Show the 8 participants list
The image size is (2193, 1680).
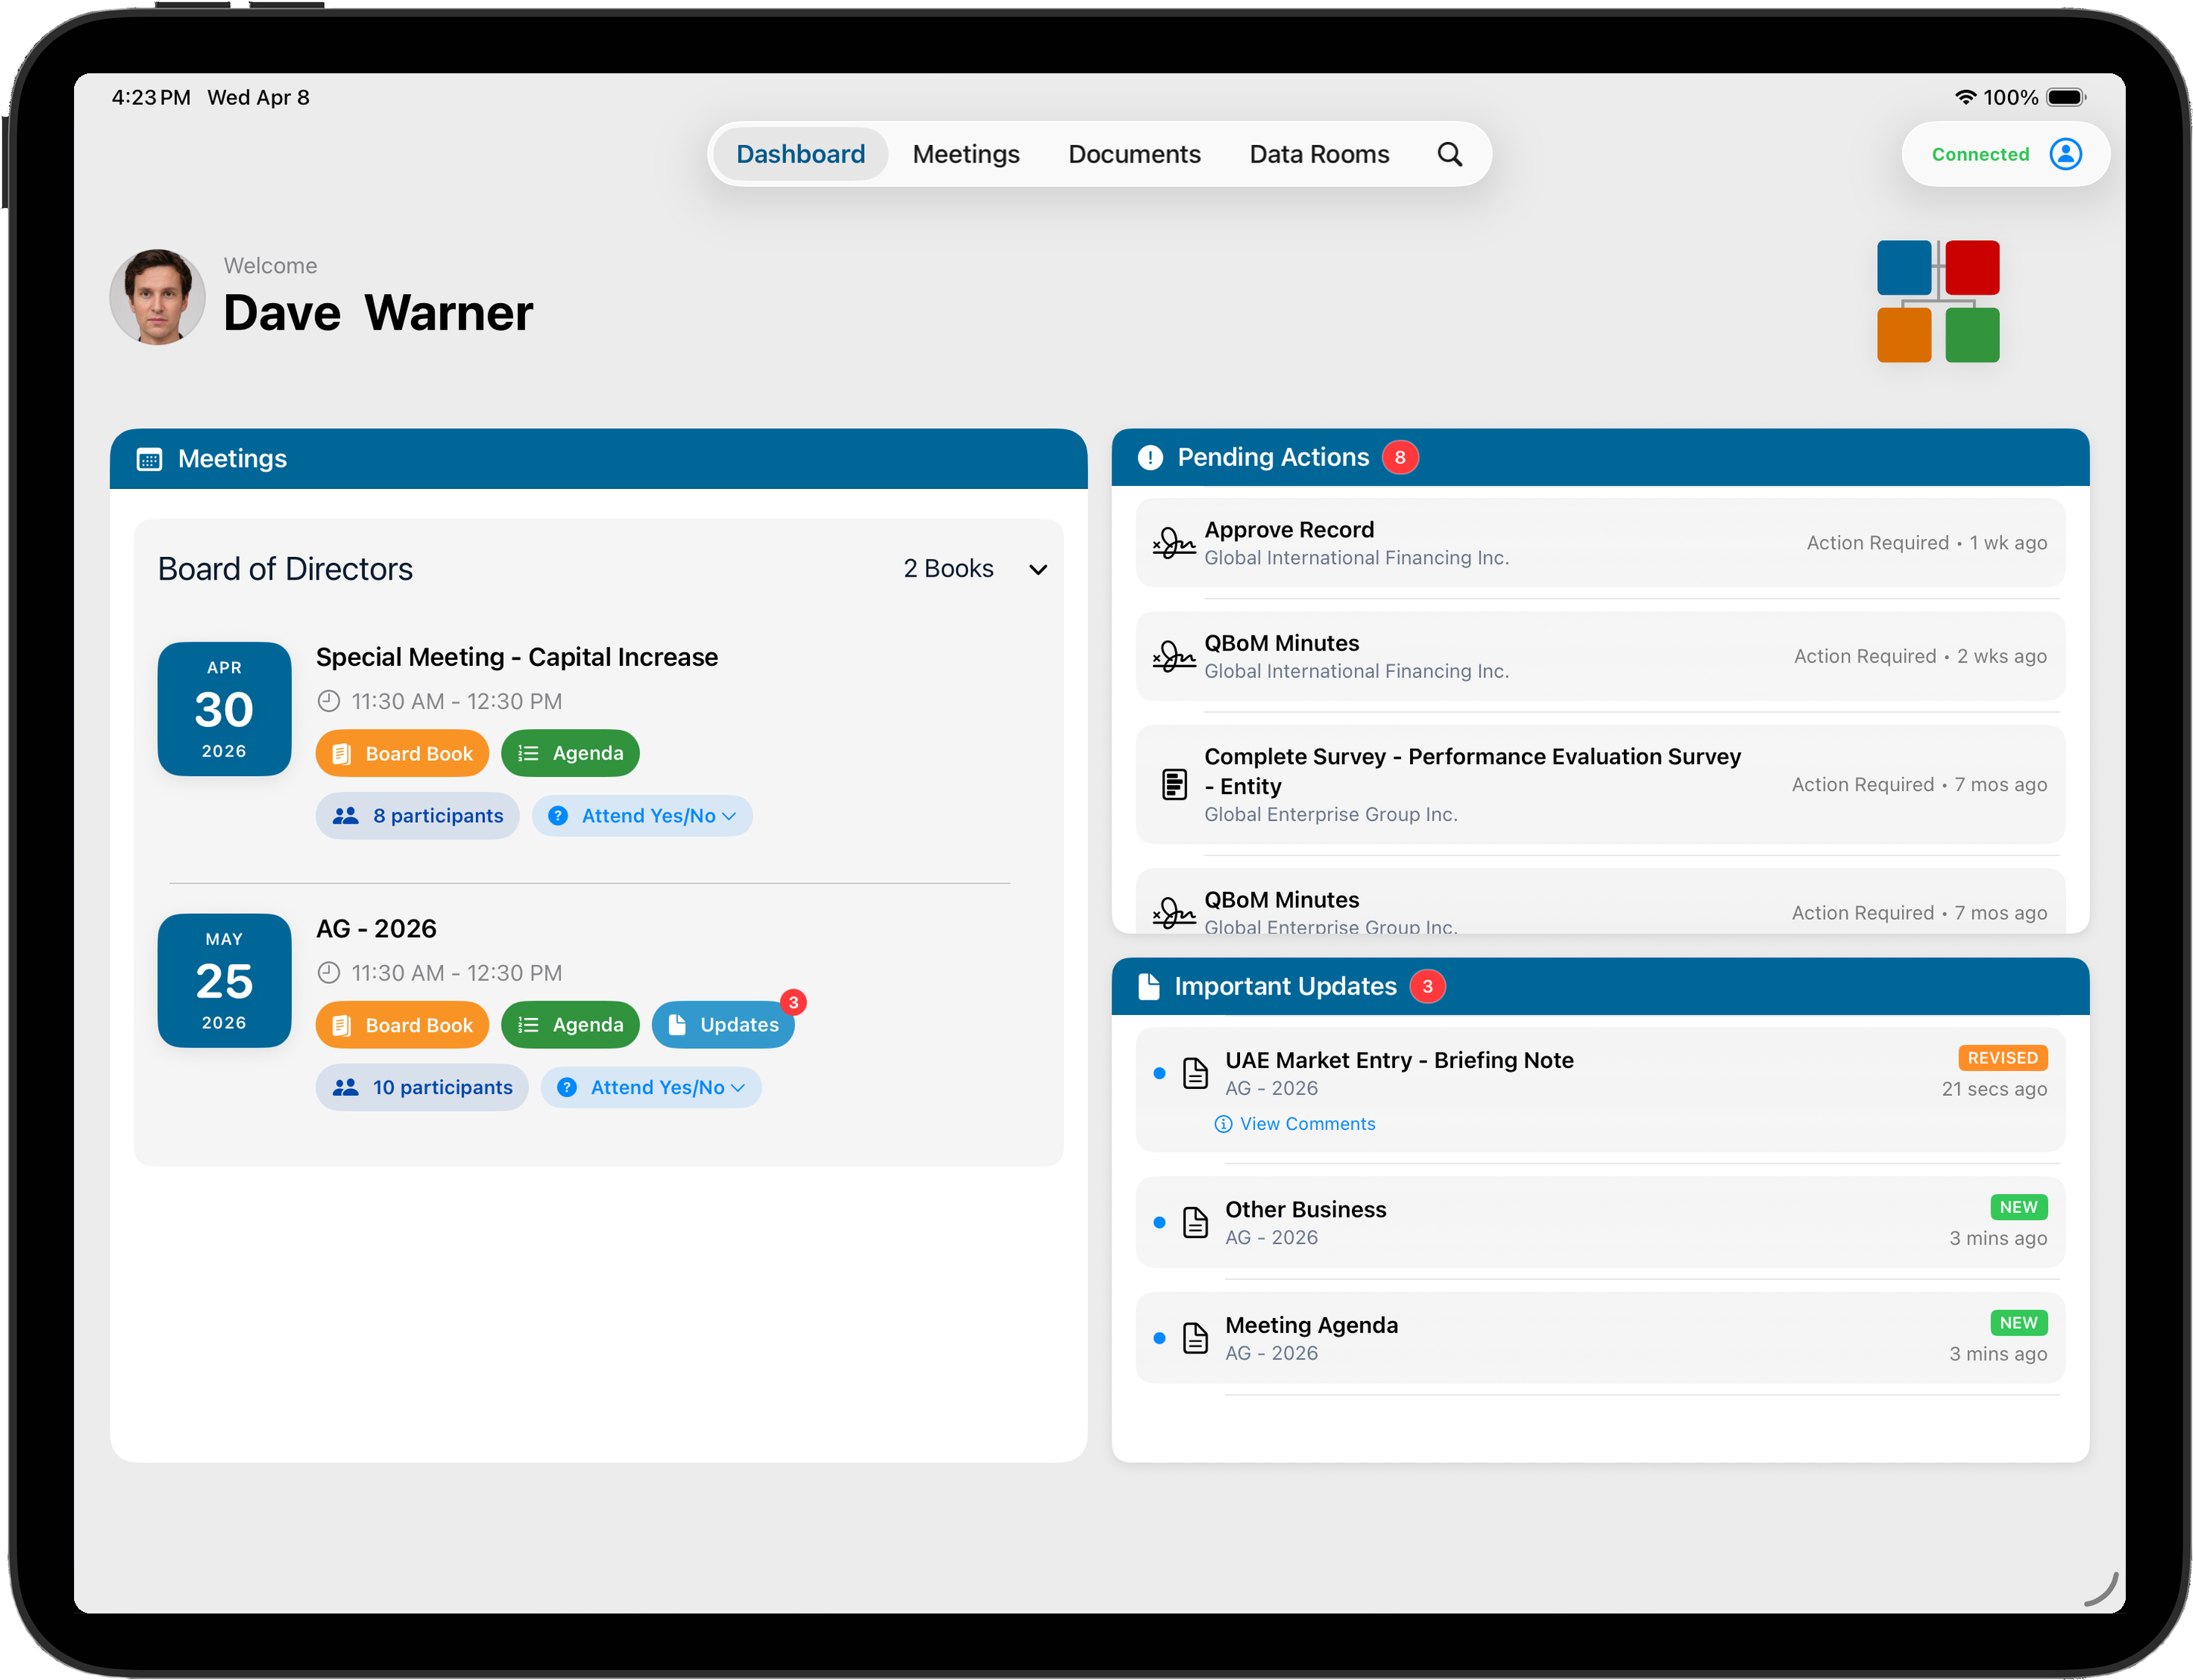tap(417, 816)
